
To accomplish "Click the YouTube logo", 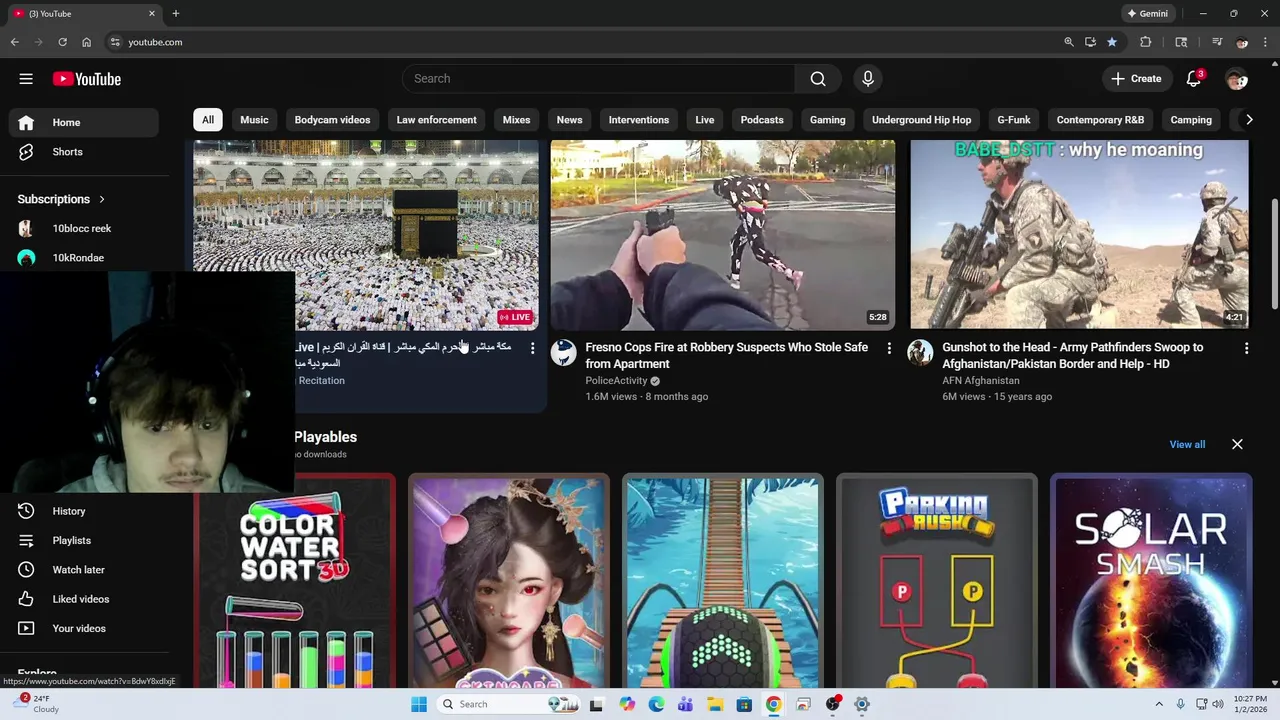I will click(x=87, y=79).
